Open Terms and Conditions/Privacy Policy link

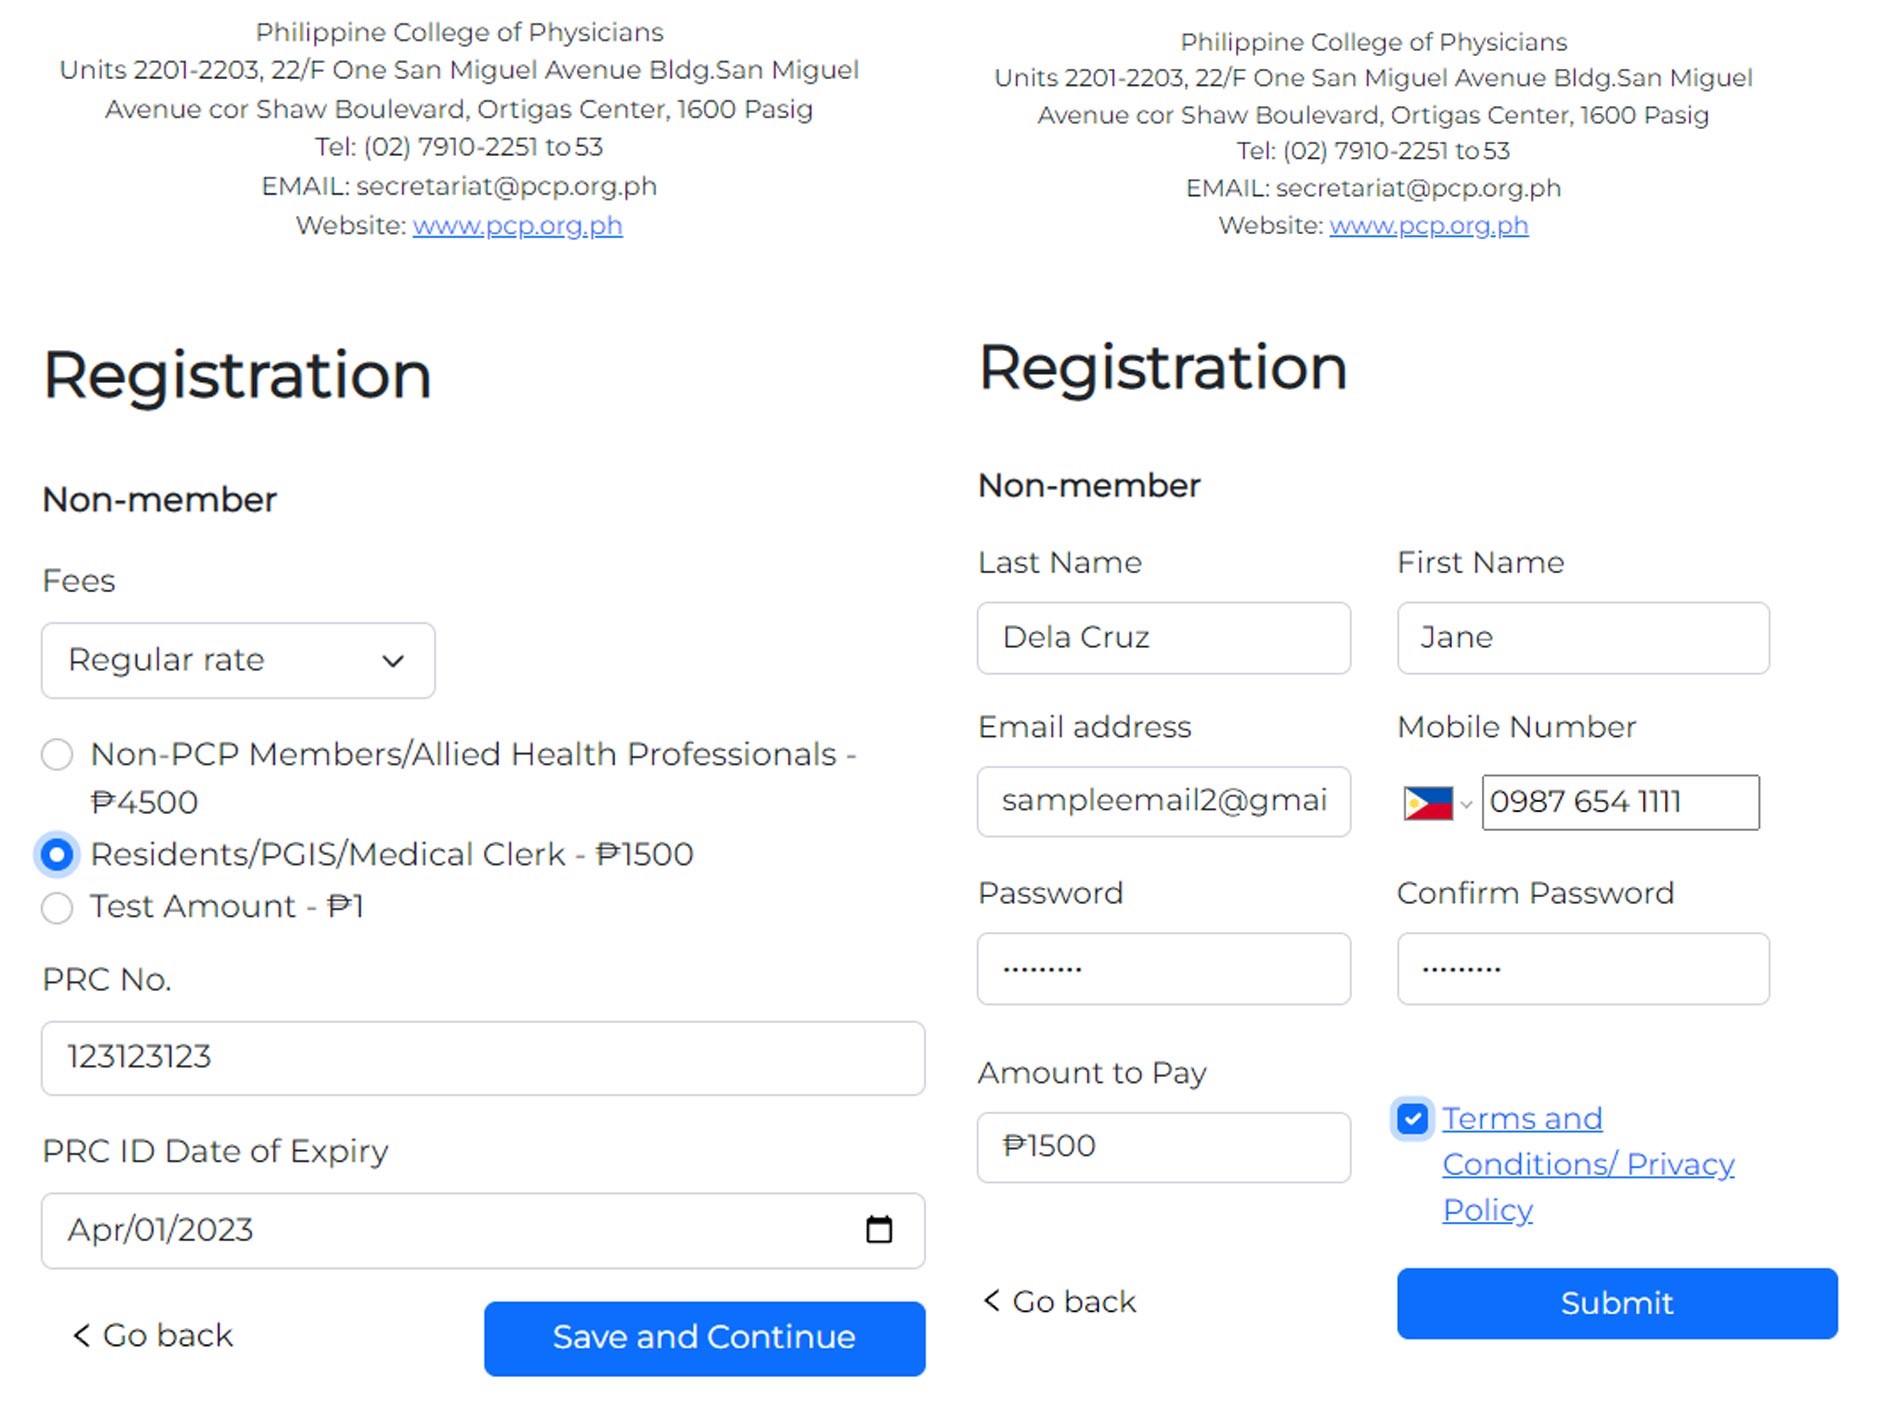(1586, 1163)
